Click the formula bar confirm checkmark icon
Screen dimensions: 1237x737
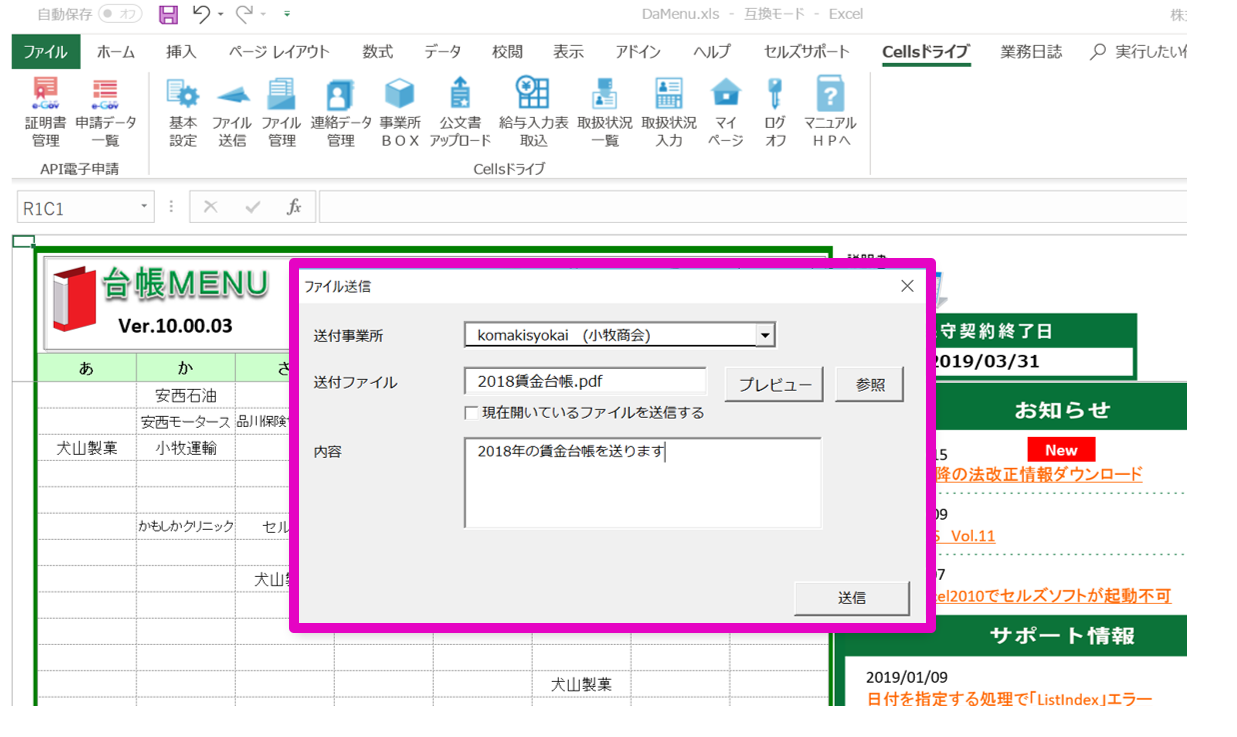(252, 207)
